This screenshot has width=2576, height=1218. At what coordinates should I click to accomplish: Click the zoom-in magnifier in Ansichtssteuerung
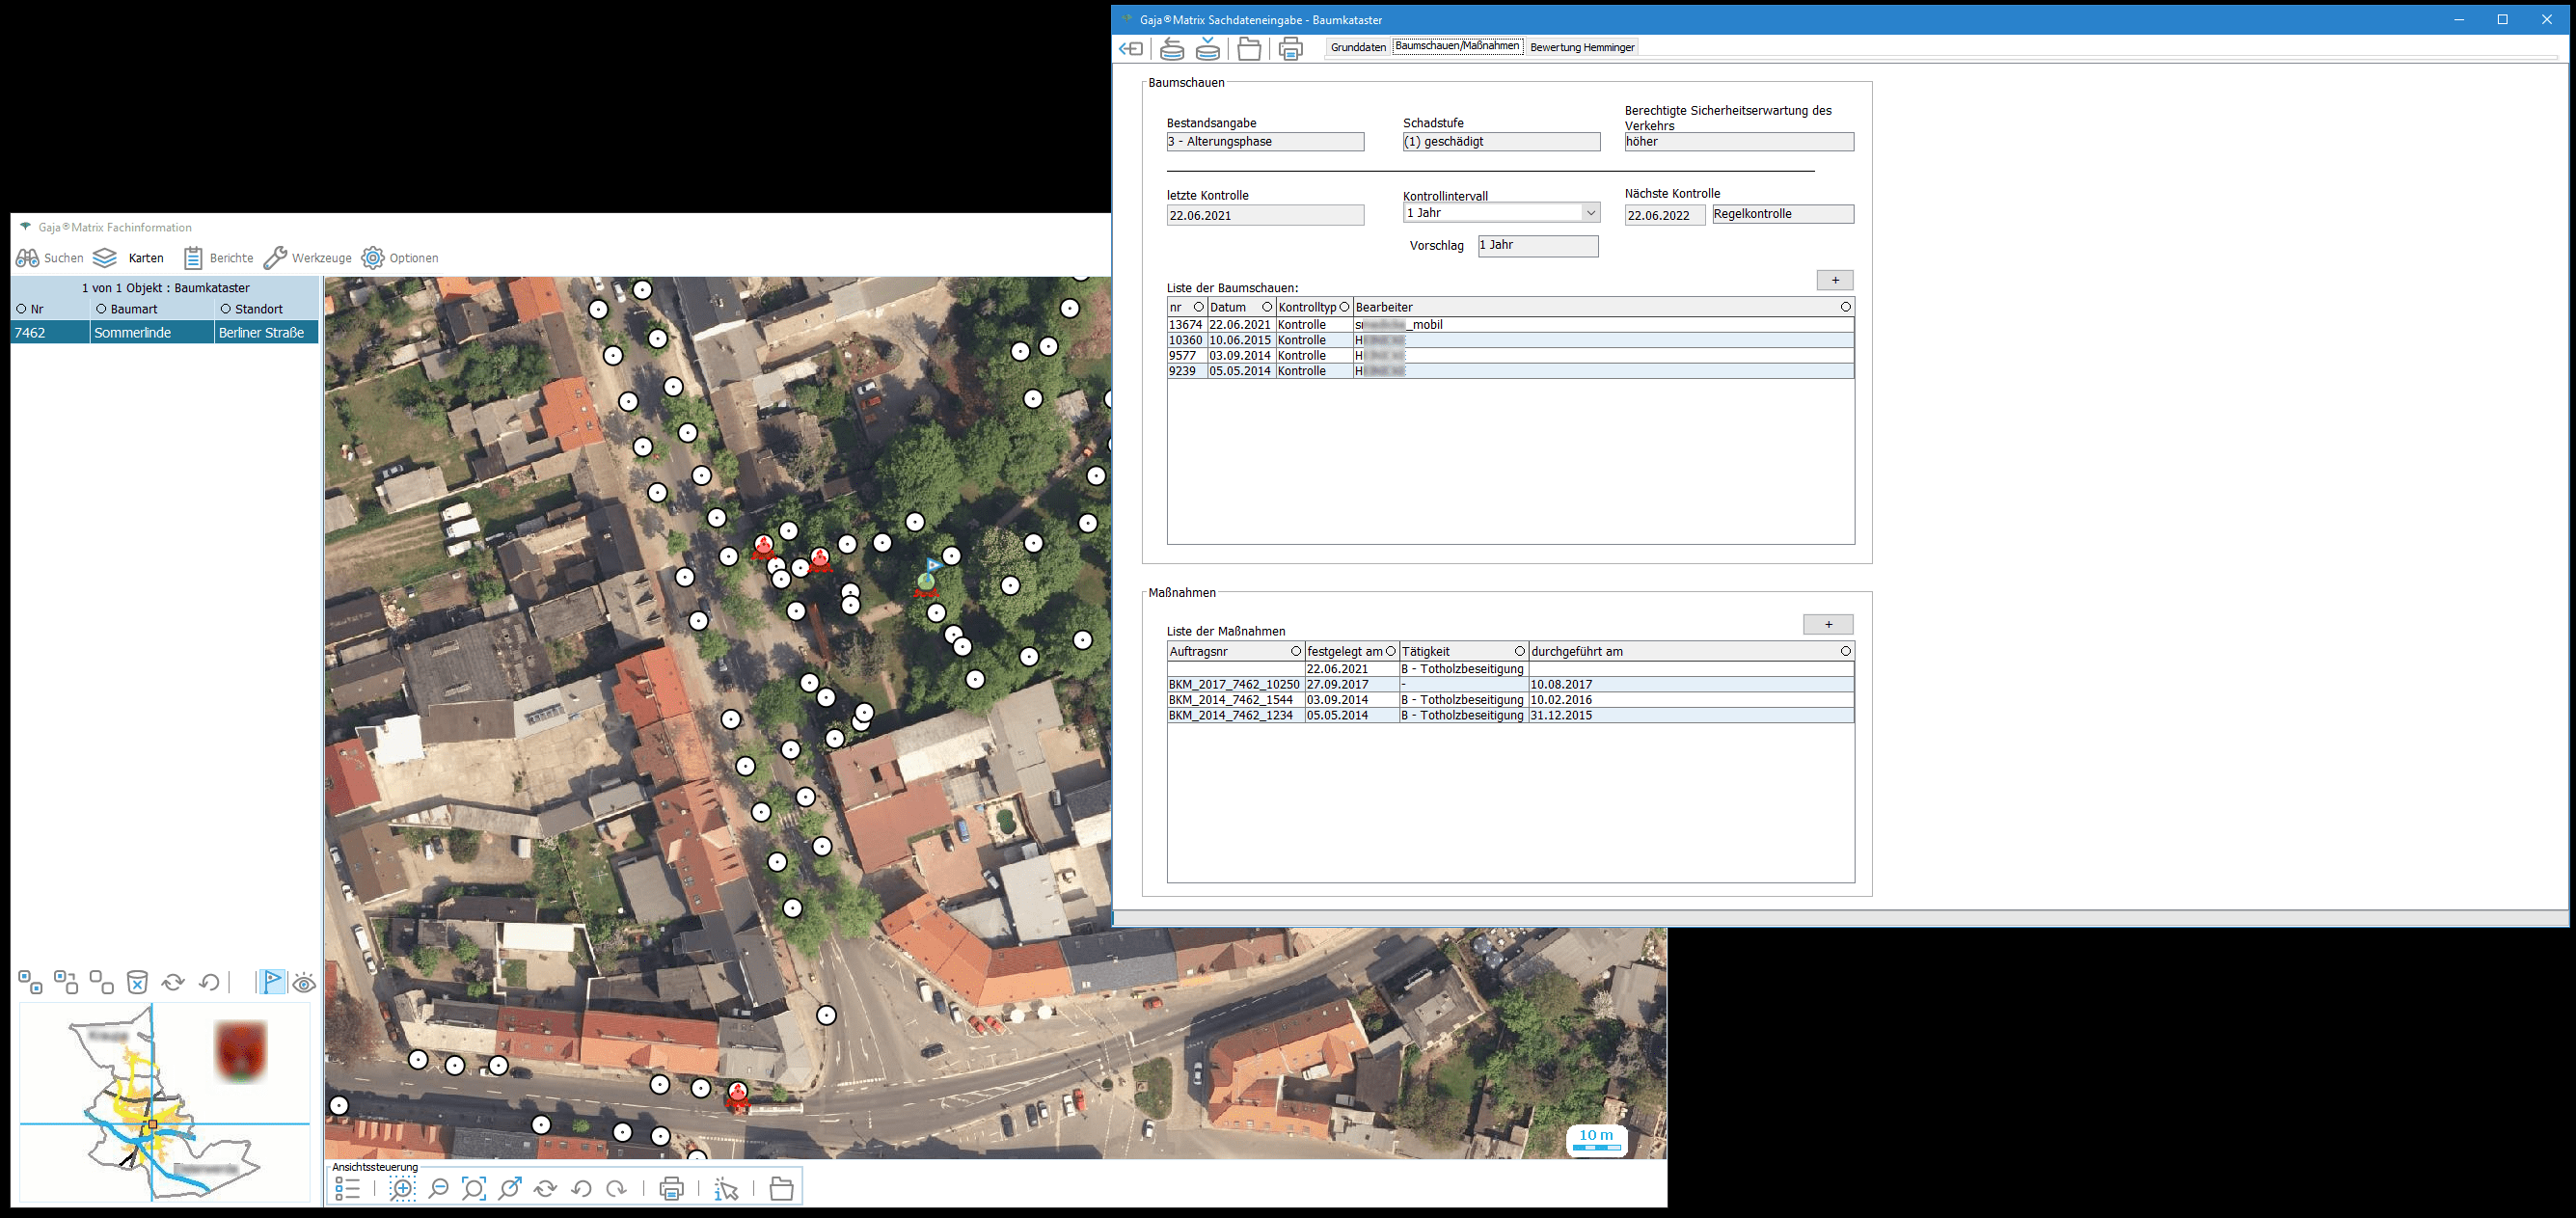(x=402, y=1188)
